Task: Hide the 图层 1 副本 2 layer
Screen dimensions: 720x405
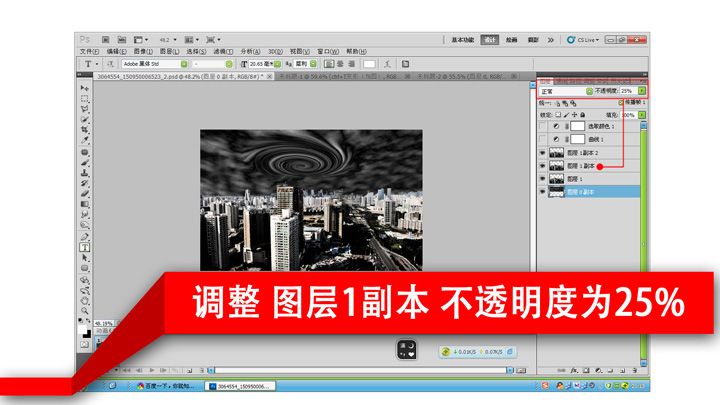Action: click(x=542, y=152)
